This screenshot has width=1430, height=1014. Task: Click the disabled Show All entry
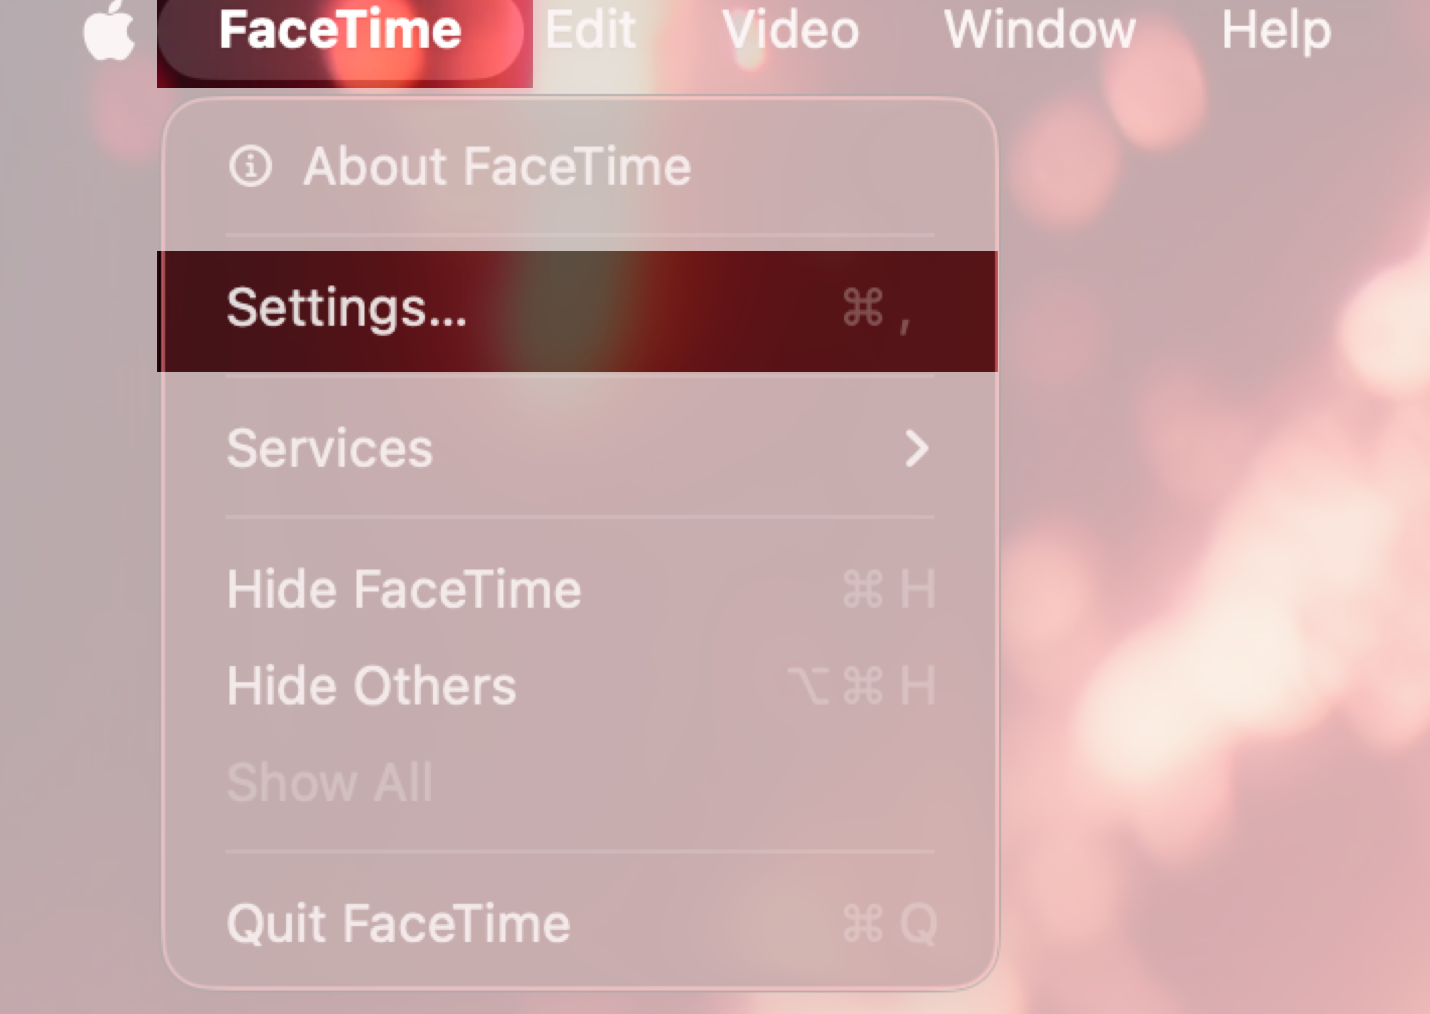(329, 783)
